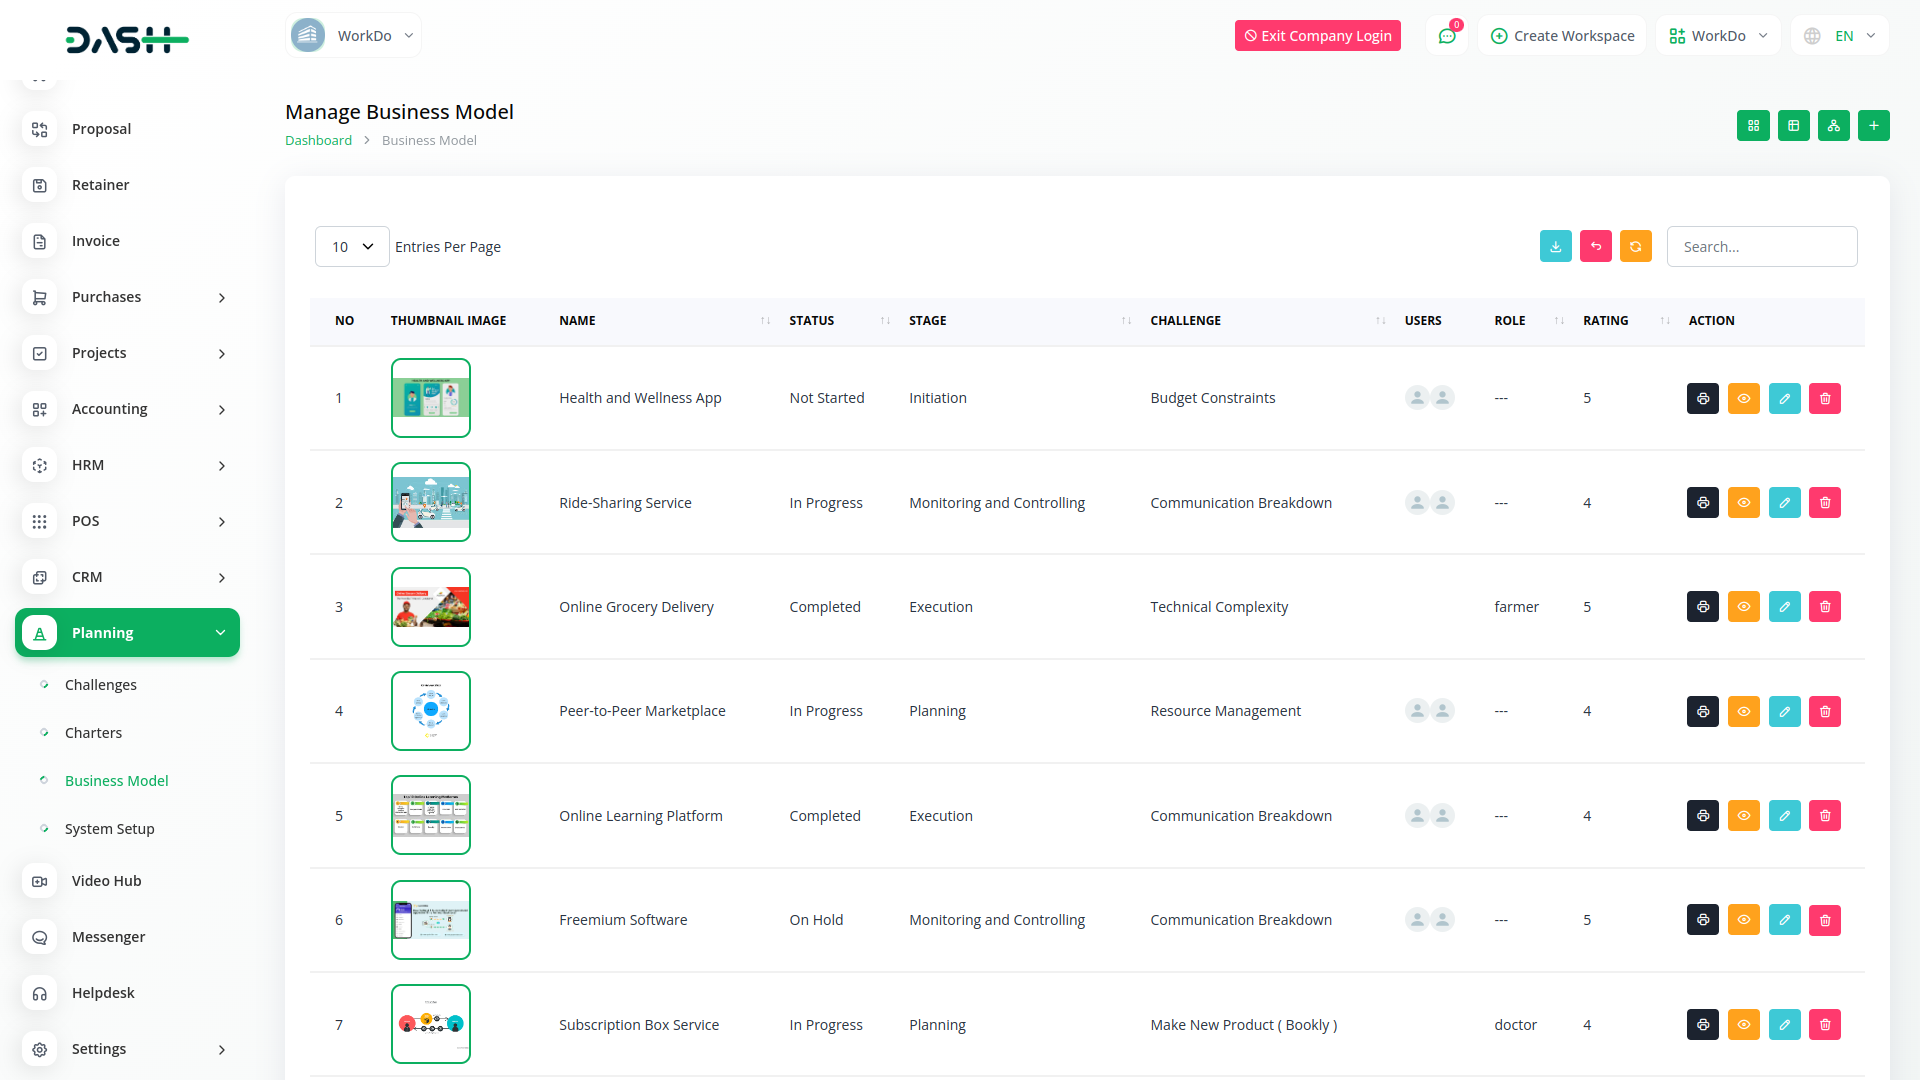
Task: View Peer-to-Peer Marketplace with eye icon
Action: (x=1743, y=712)
